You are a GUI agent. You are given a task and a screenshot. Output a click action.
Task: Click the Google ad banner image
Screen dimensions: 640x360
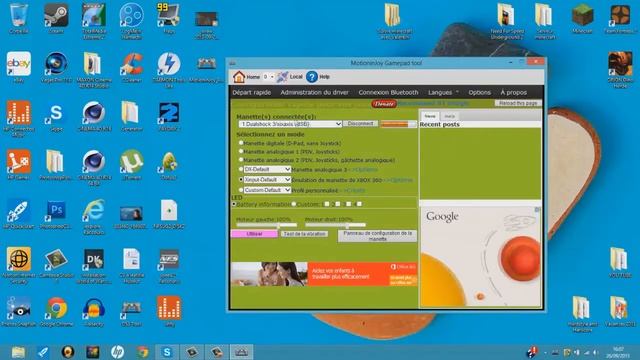pyautogui.click(x=480, y=257)
